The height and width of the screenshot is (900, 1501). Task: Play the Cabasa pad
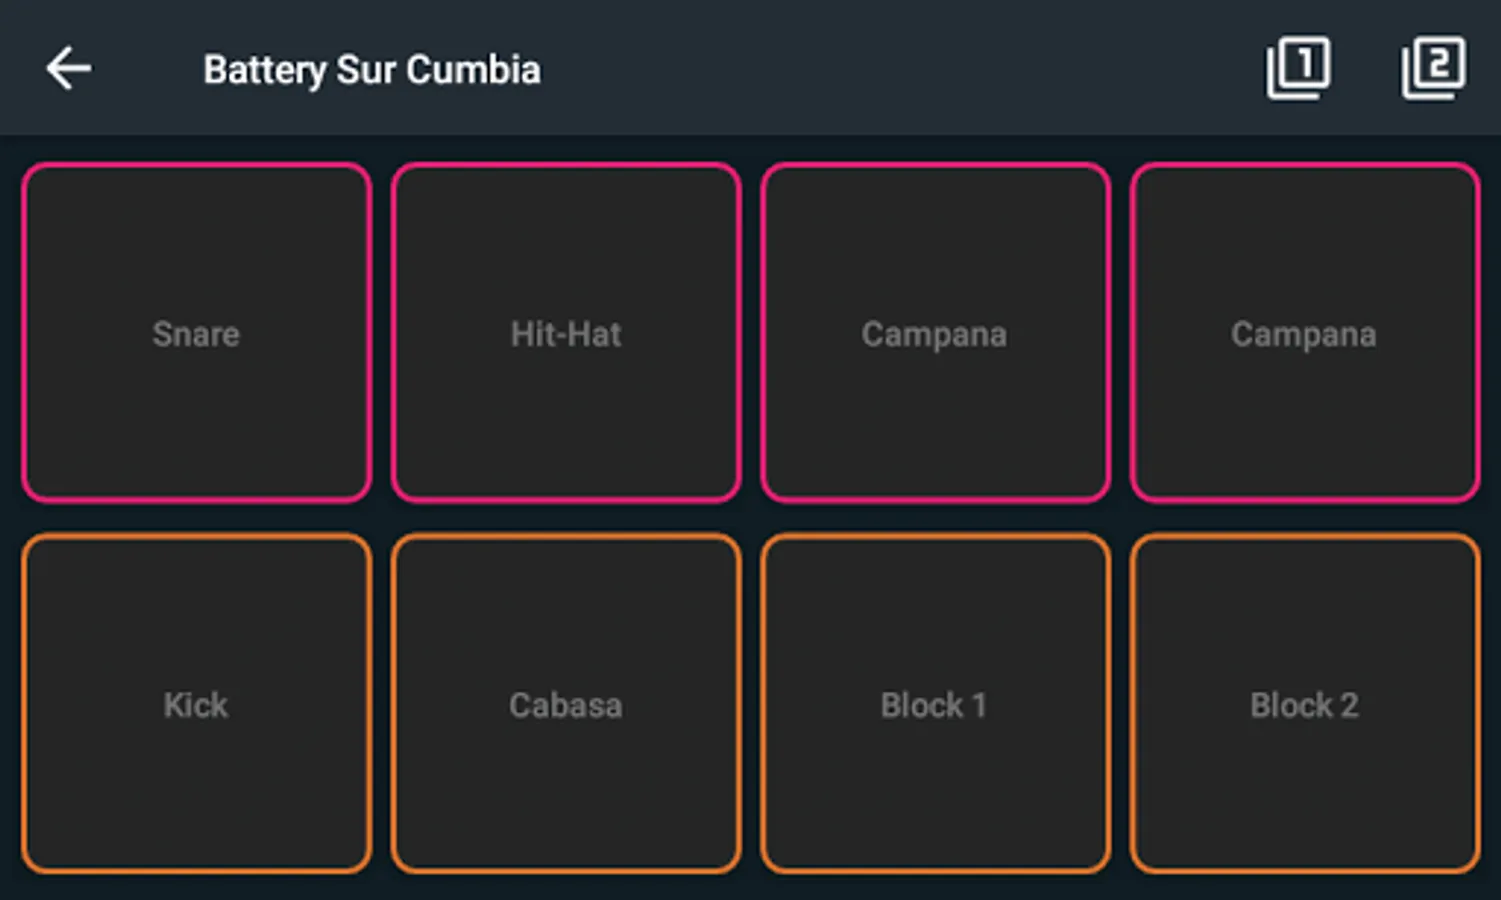pyautogui.click(x=566, y=704)
